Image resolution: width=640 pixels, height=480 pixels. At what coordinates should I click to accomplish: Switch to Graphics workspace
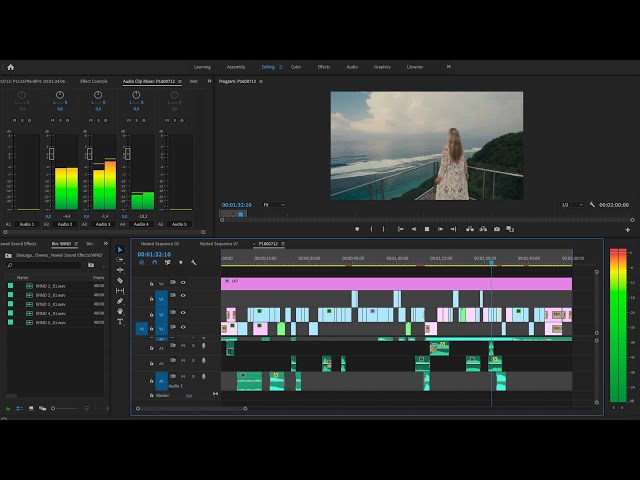coord(382,67)
